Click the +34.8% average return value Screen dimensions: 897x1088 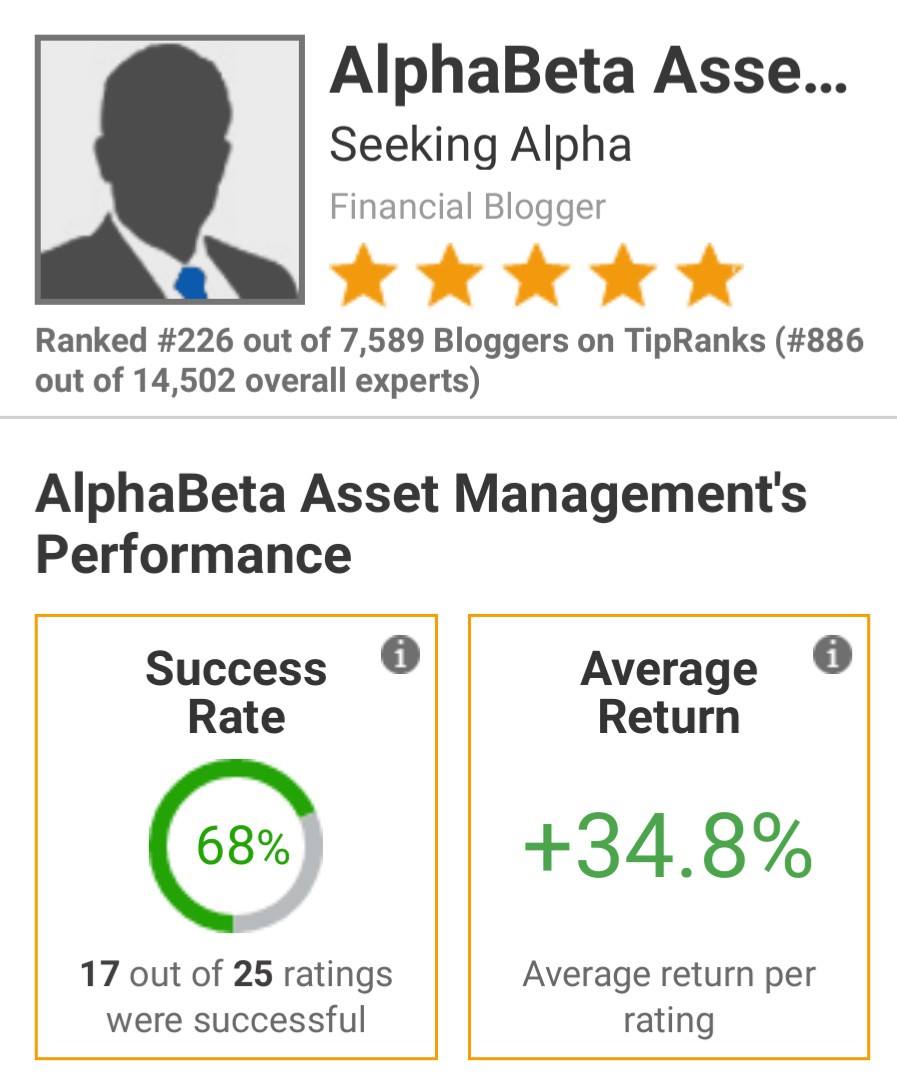point(667,847)
